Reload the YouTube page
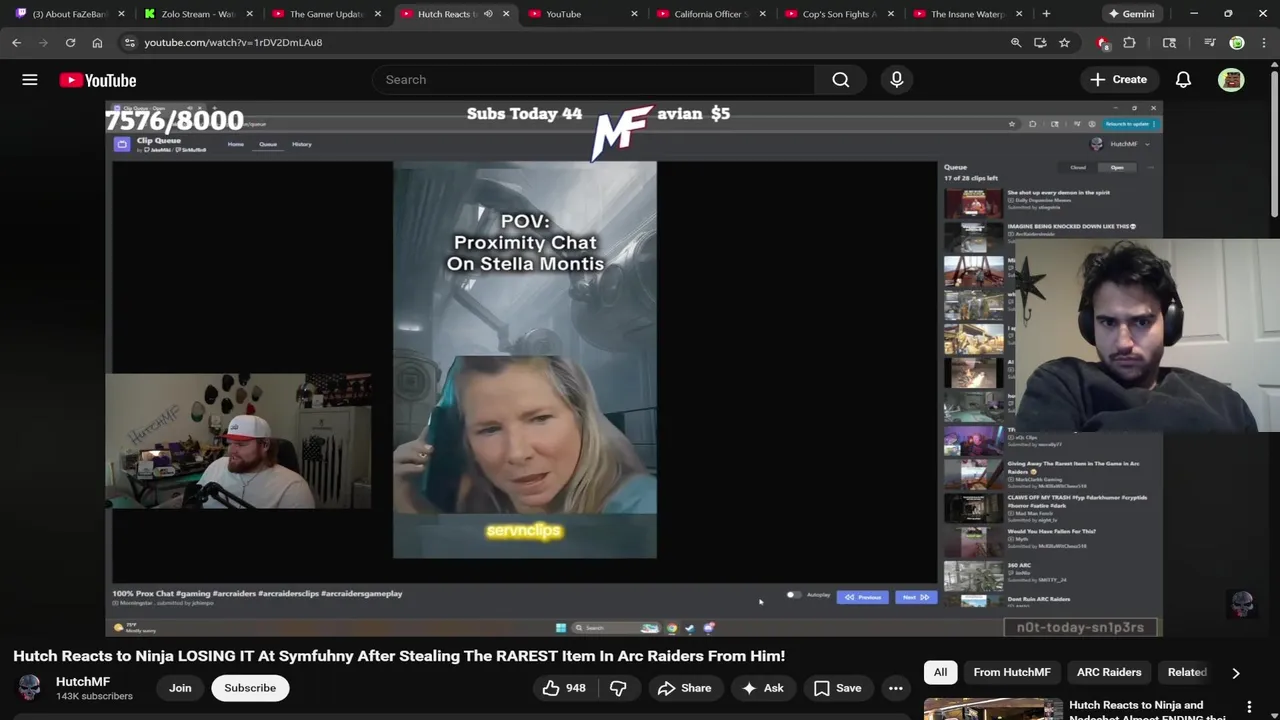Viewport: 1280px width, 720px height. (x=70, y=42)
